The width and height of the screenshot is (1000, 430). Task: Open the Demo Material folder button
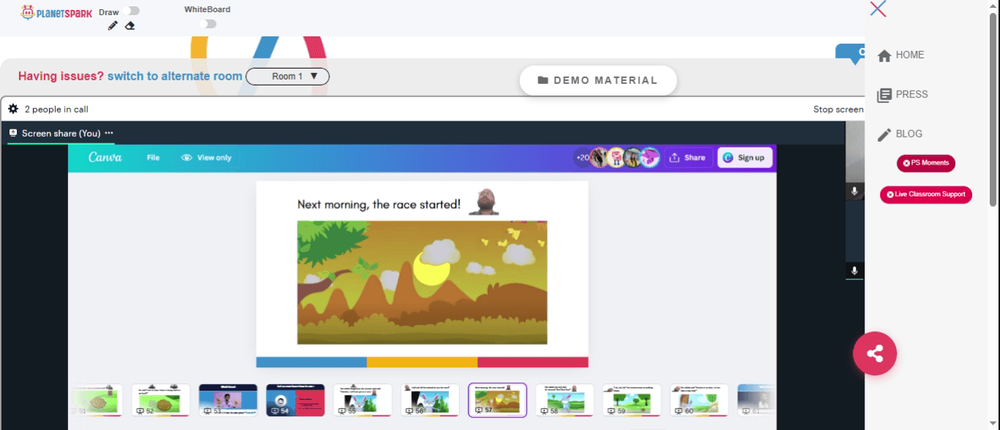click(x=598, y=80)
